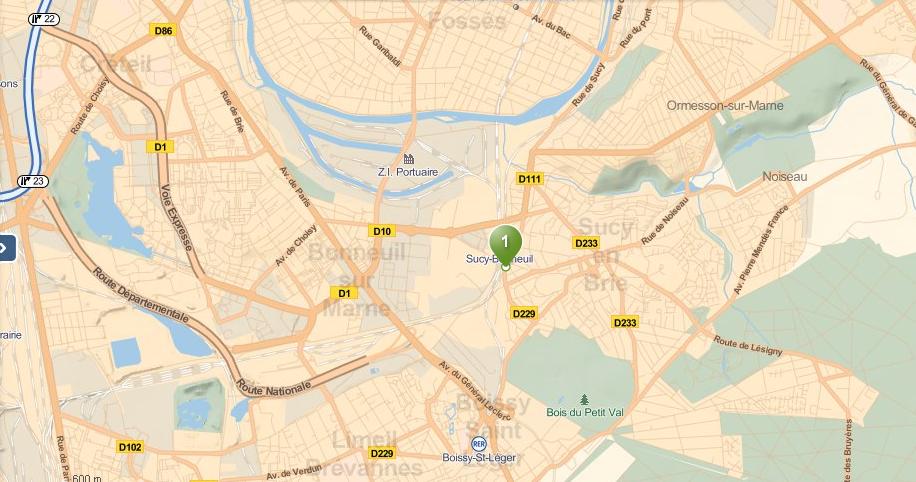Image resolution: width=916 pixels, height=482 pixels.
Task: Click the RER station icon at Boissy-St-Léger
Action: tap(478, 444)
